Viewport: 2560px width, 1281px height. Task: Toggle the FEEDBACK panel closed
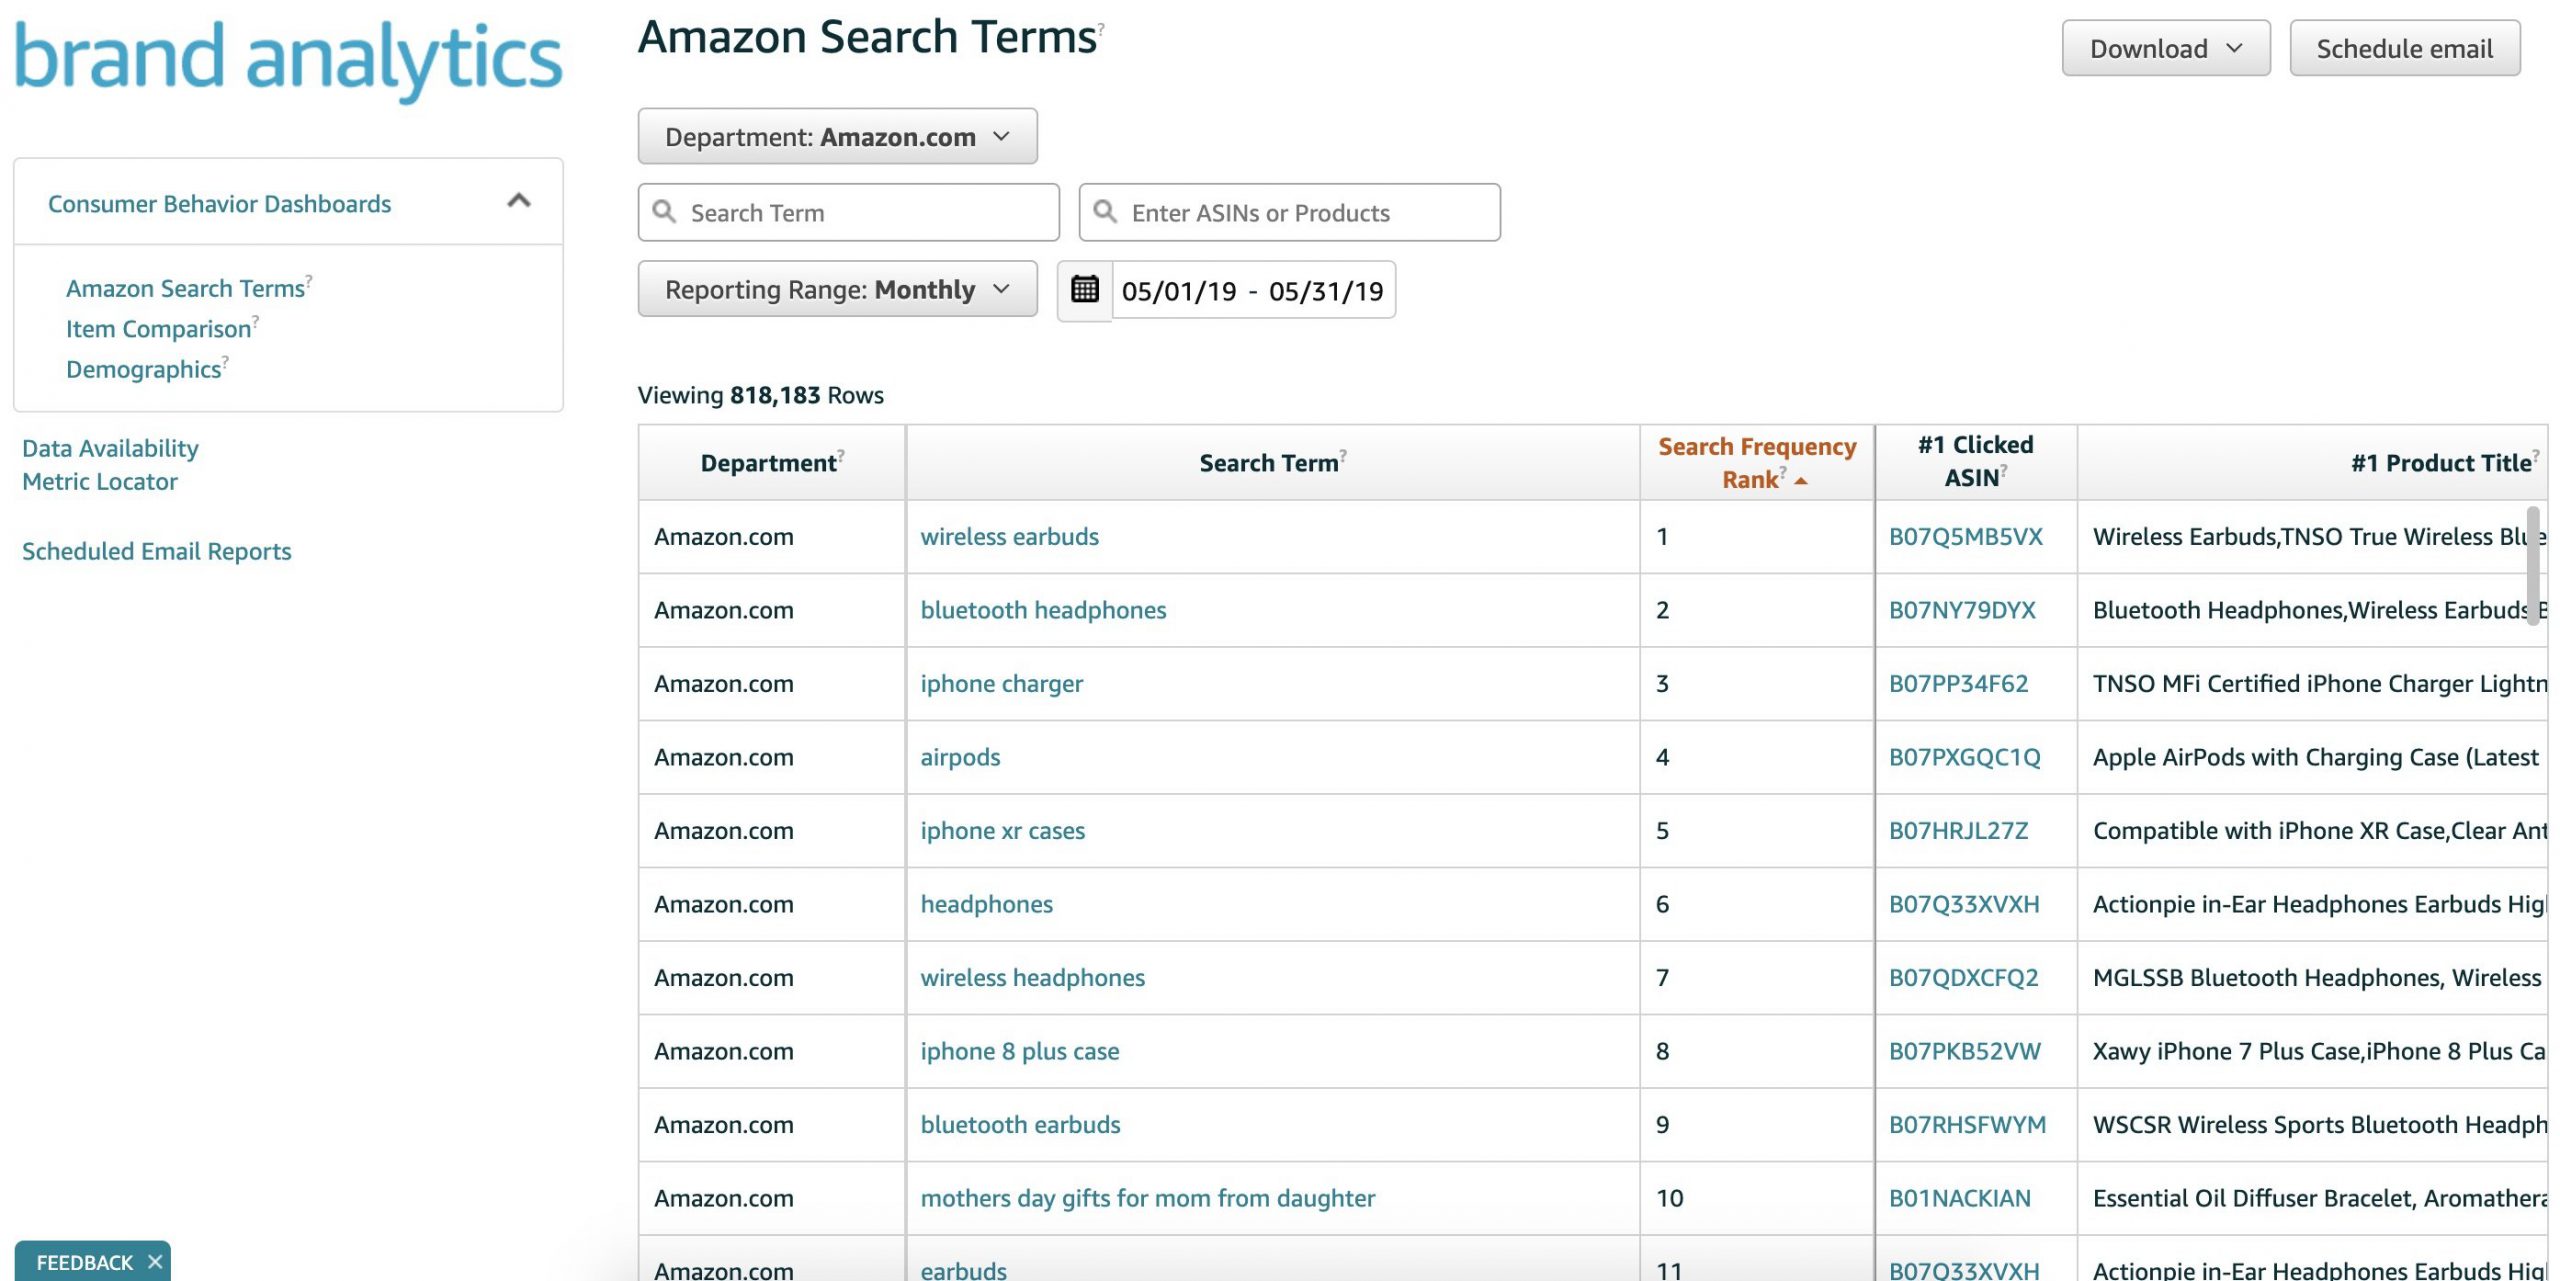pyautogui.click(x=152, y=1260)
